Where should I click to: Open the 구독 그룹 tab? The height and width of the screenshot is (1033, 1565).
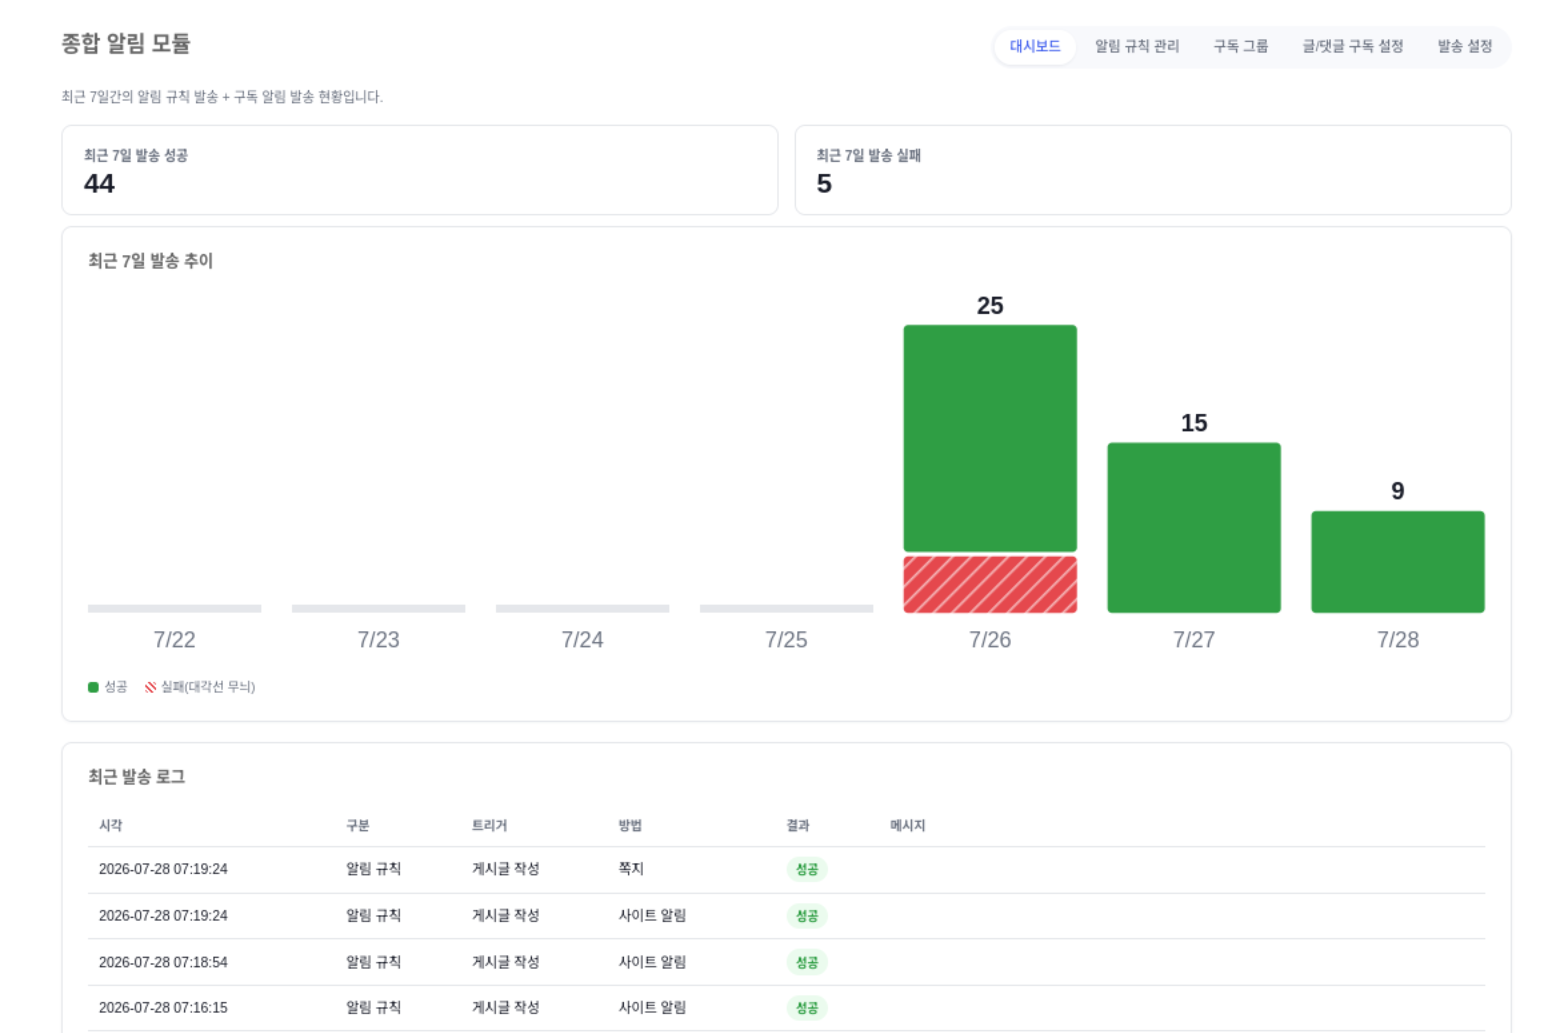pos(1241,47)
